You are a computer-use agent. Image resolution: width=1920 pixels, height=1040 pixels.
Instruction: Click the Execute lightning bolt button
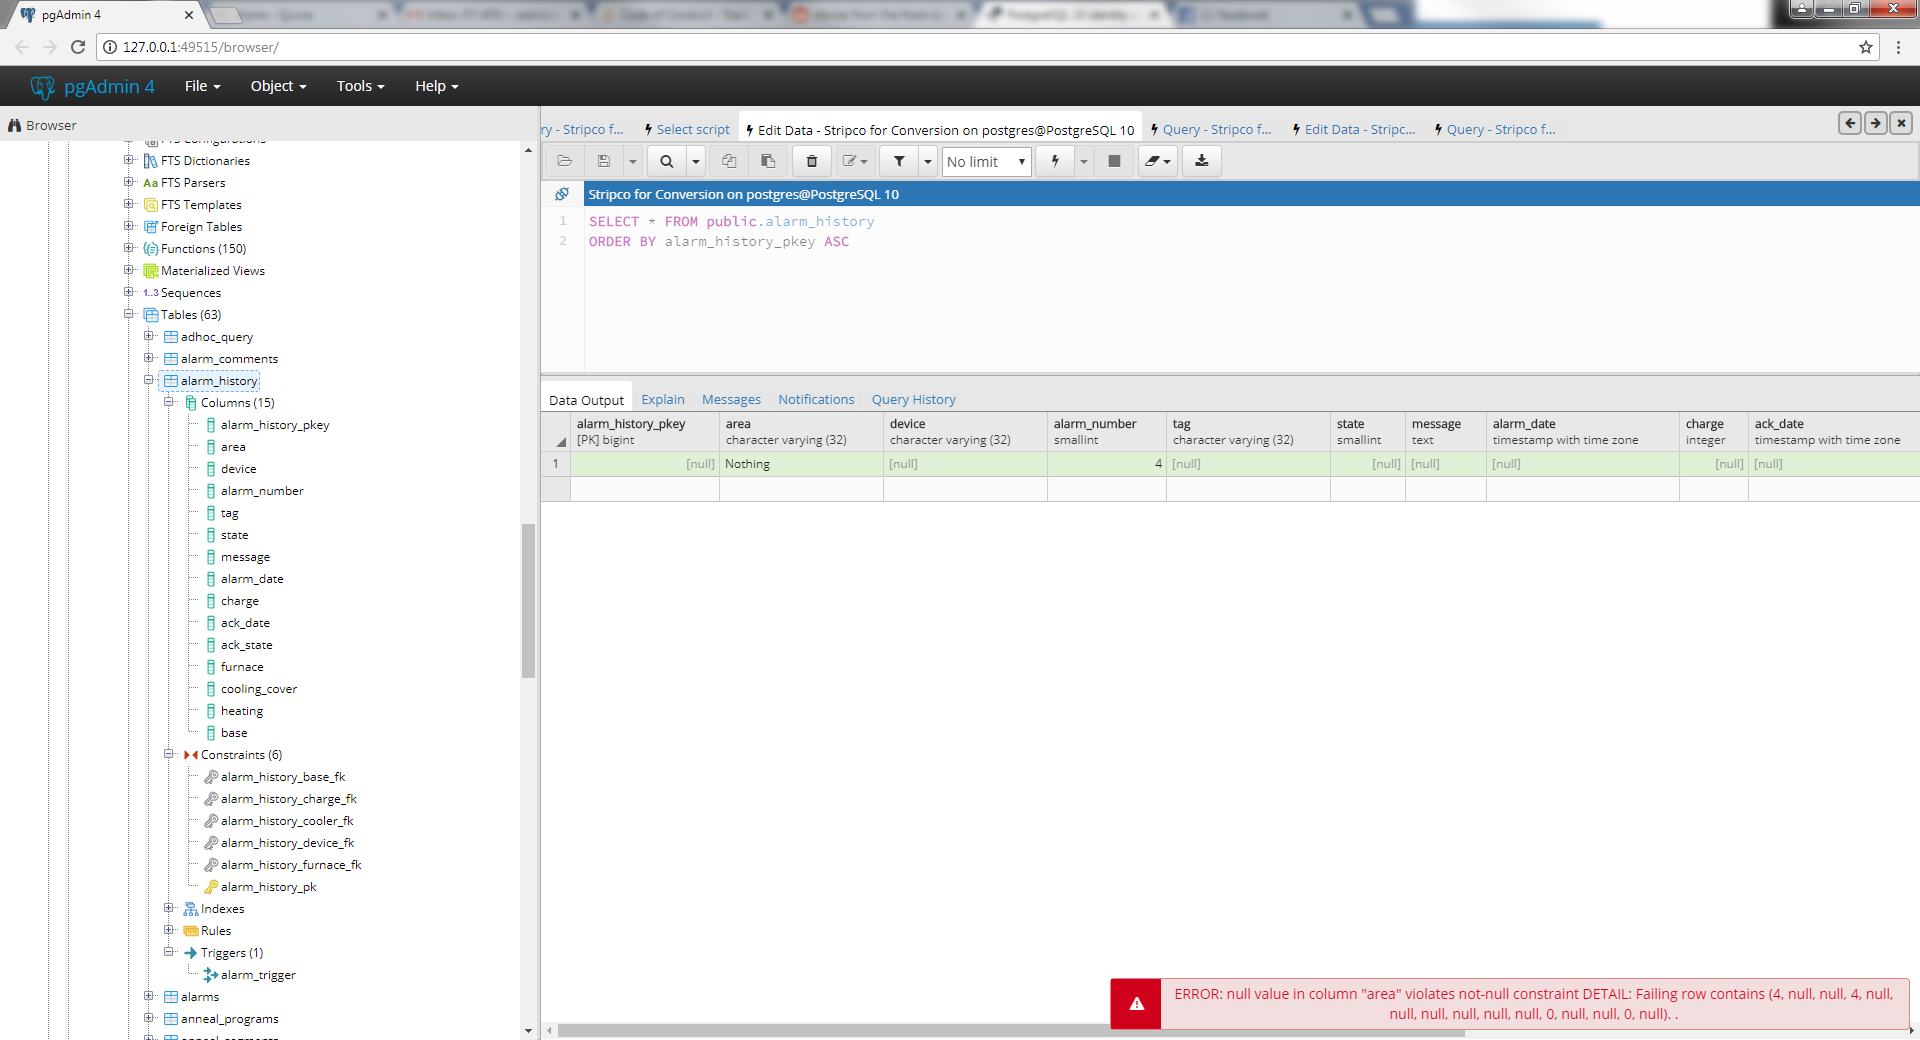[x=1055, y=161]
